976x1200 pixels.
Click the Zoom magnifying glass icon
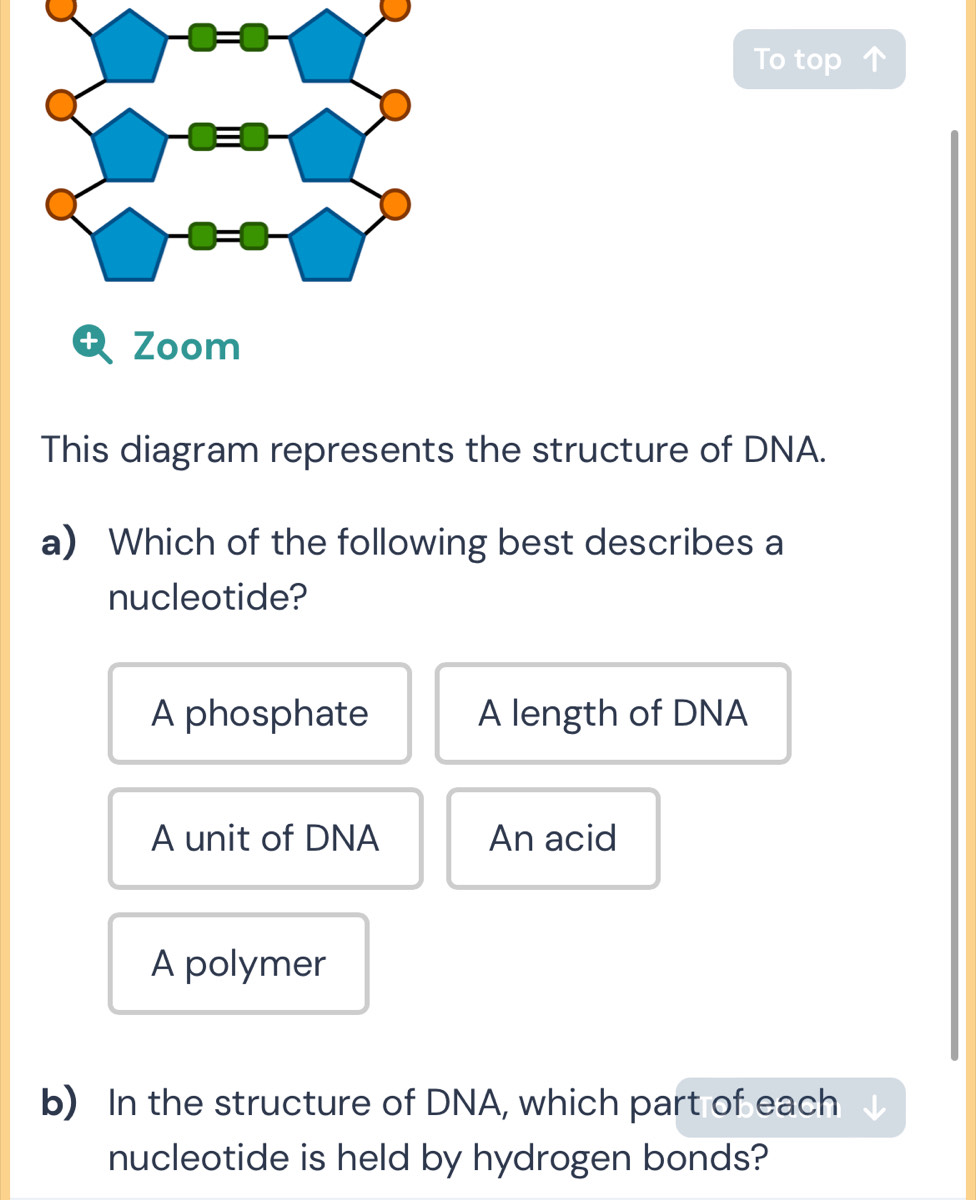click(92, 344)
